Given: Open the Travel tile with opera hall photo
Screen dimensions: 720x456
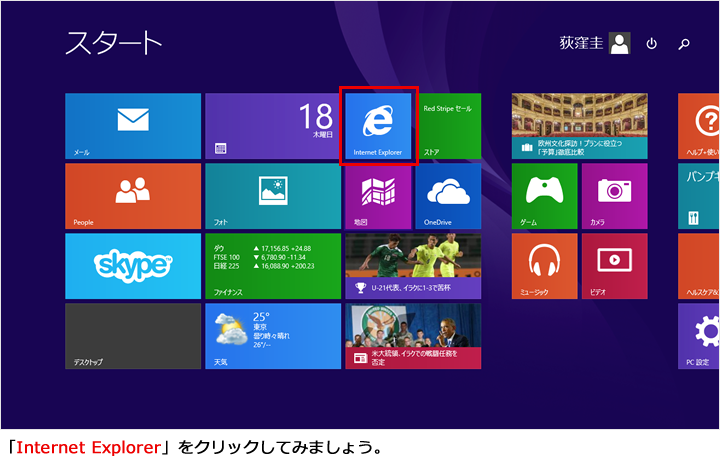Looking at the screenshot, I should 579,126.
